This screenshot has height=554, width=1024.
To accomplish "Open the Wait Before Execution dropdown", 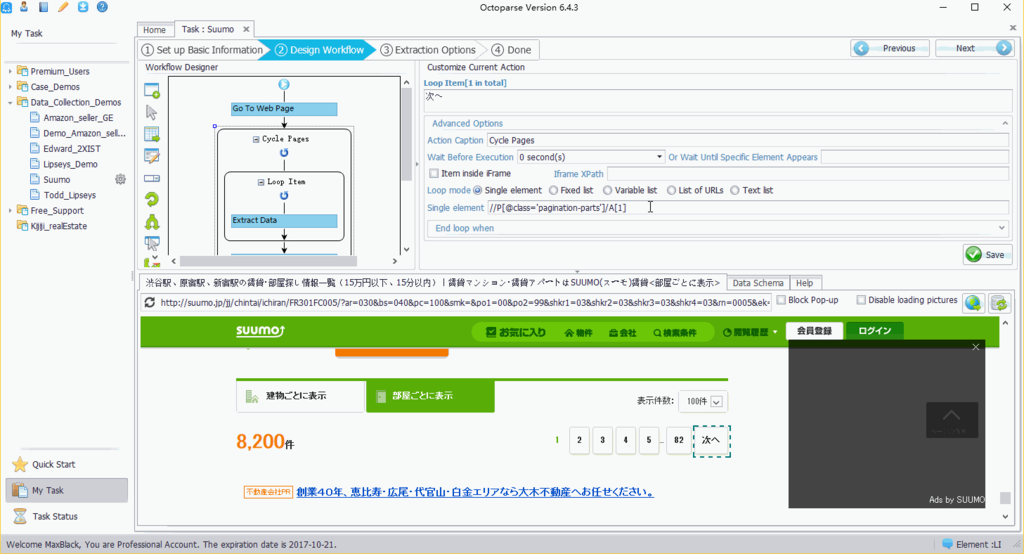I will point(659,157).
